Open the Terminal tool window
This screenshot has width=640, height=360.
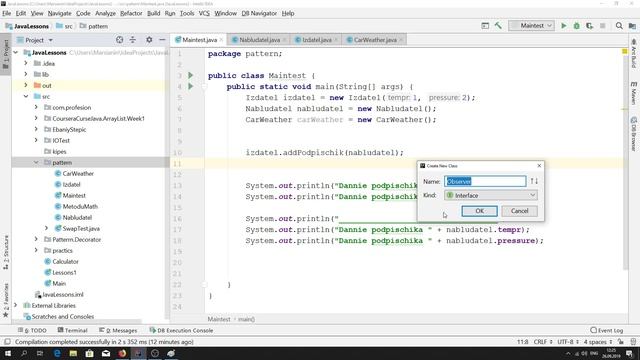[x=72, y=330]
